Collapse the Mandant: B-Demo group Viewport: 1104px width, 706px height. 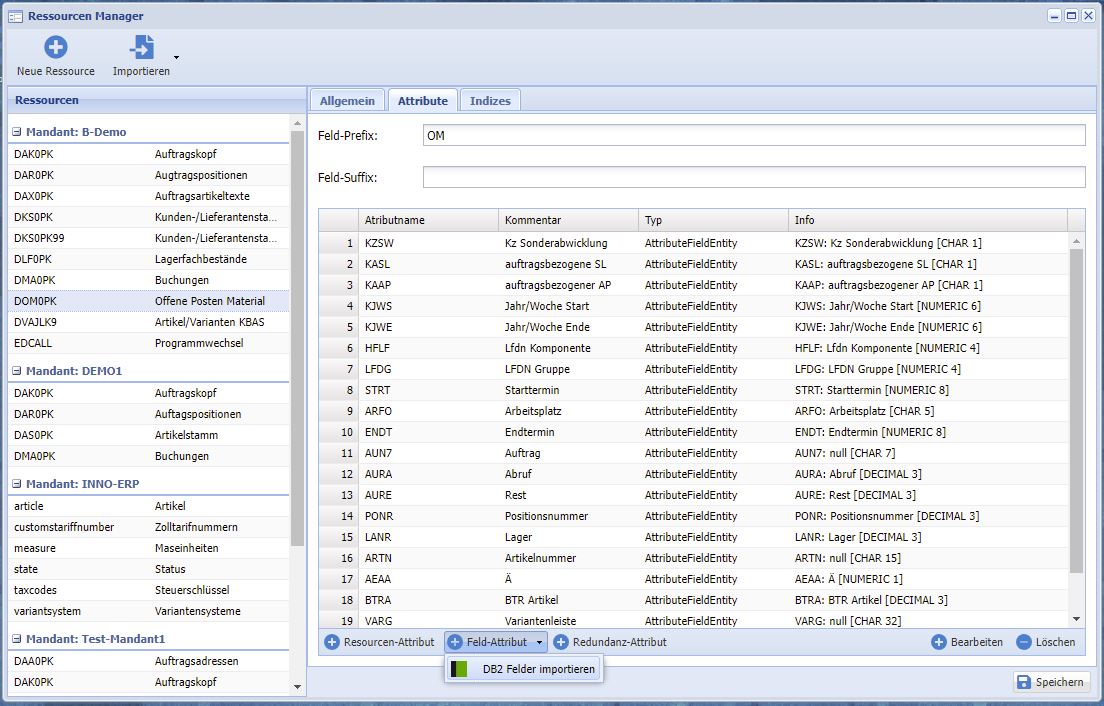tap(17, 132)
